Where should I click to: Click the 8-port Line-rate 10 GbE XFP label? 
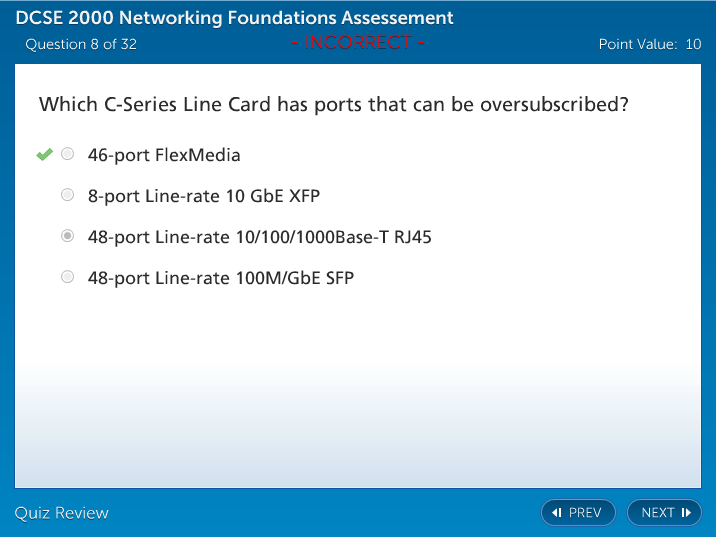(204, 196)
